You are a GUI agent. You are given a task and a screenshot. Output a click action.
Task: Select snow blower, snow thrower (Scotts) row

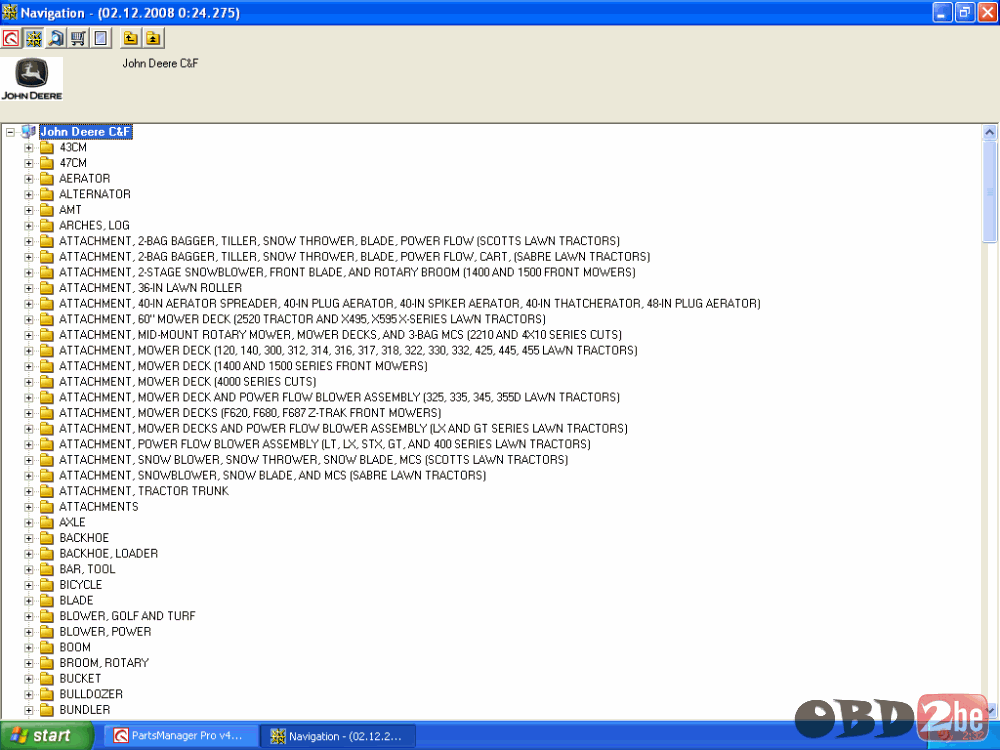point(313,460)
